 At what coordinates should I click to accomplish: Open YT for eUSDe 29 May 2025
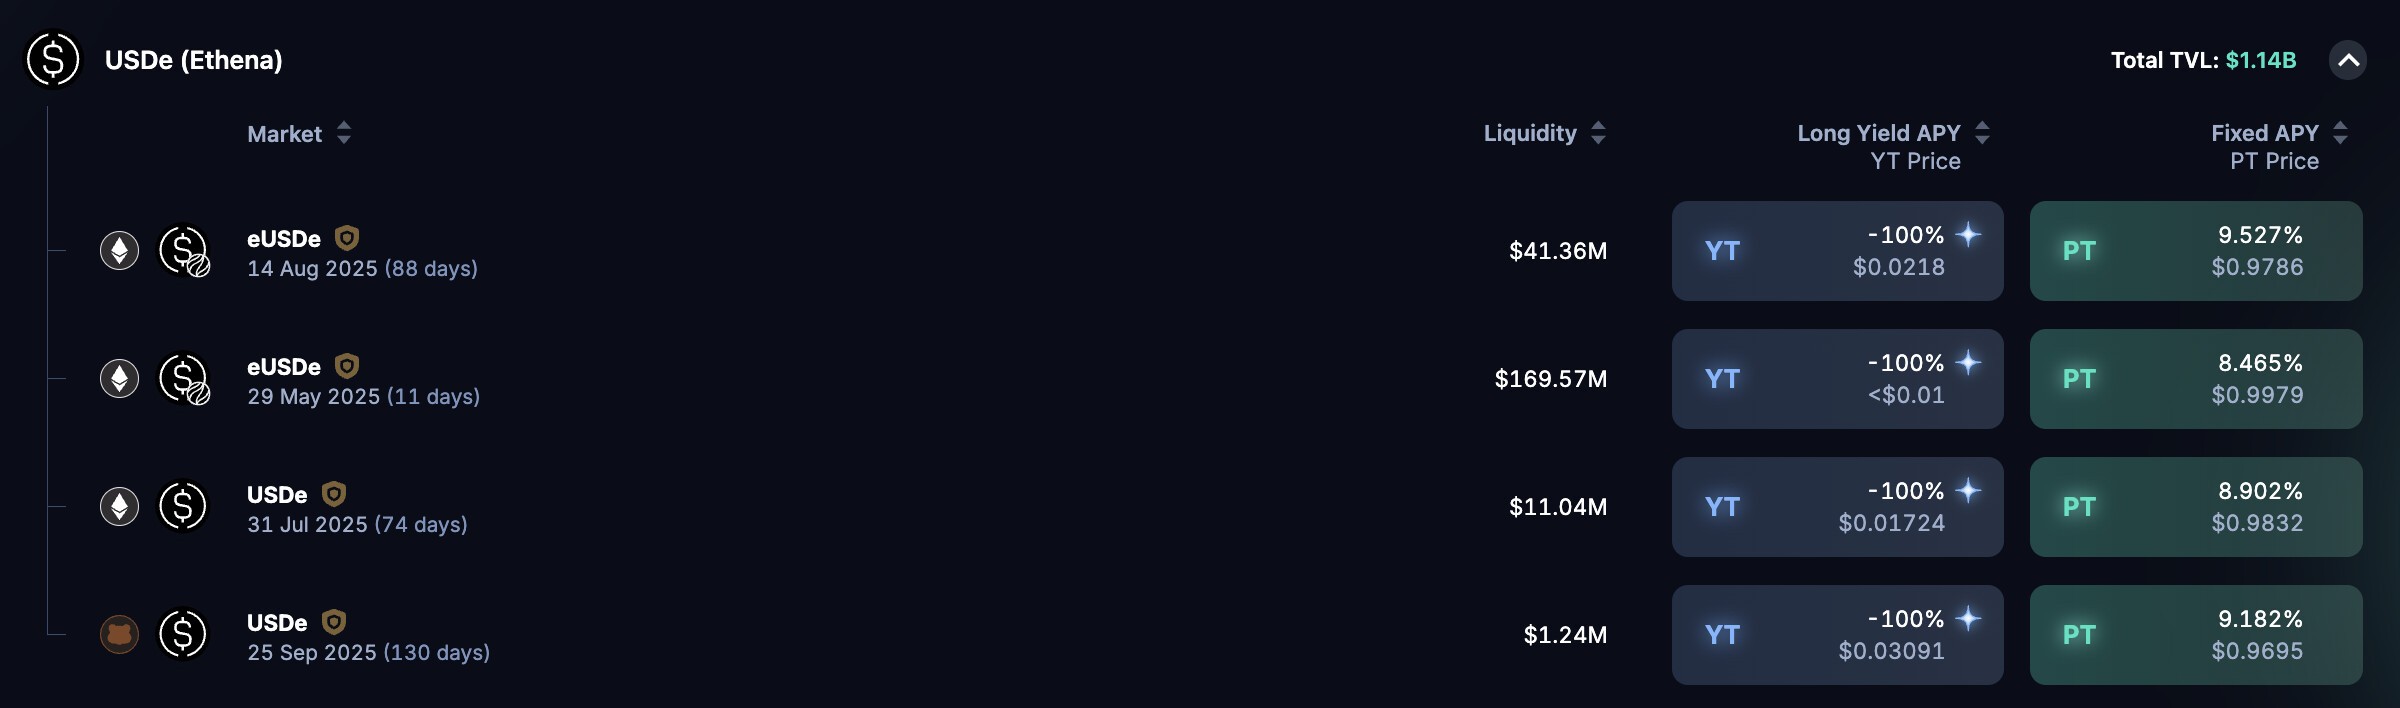[1837, 379]
